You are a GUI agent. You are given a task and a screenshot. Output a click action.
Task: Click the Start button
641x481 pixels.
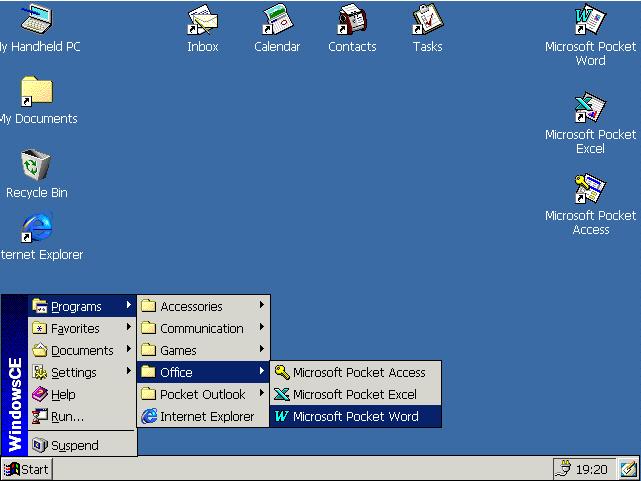click(x=27, y=469)
